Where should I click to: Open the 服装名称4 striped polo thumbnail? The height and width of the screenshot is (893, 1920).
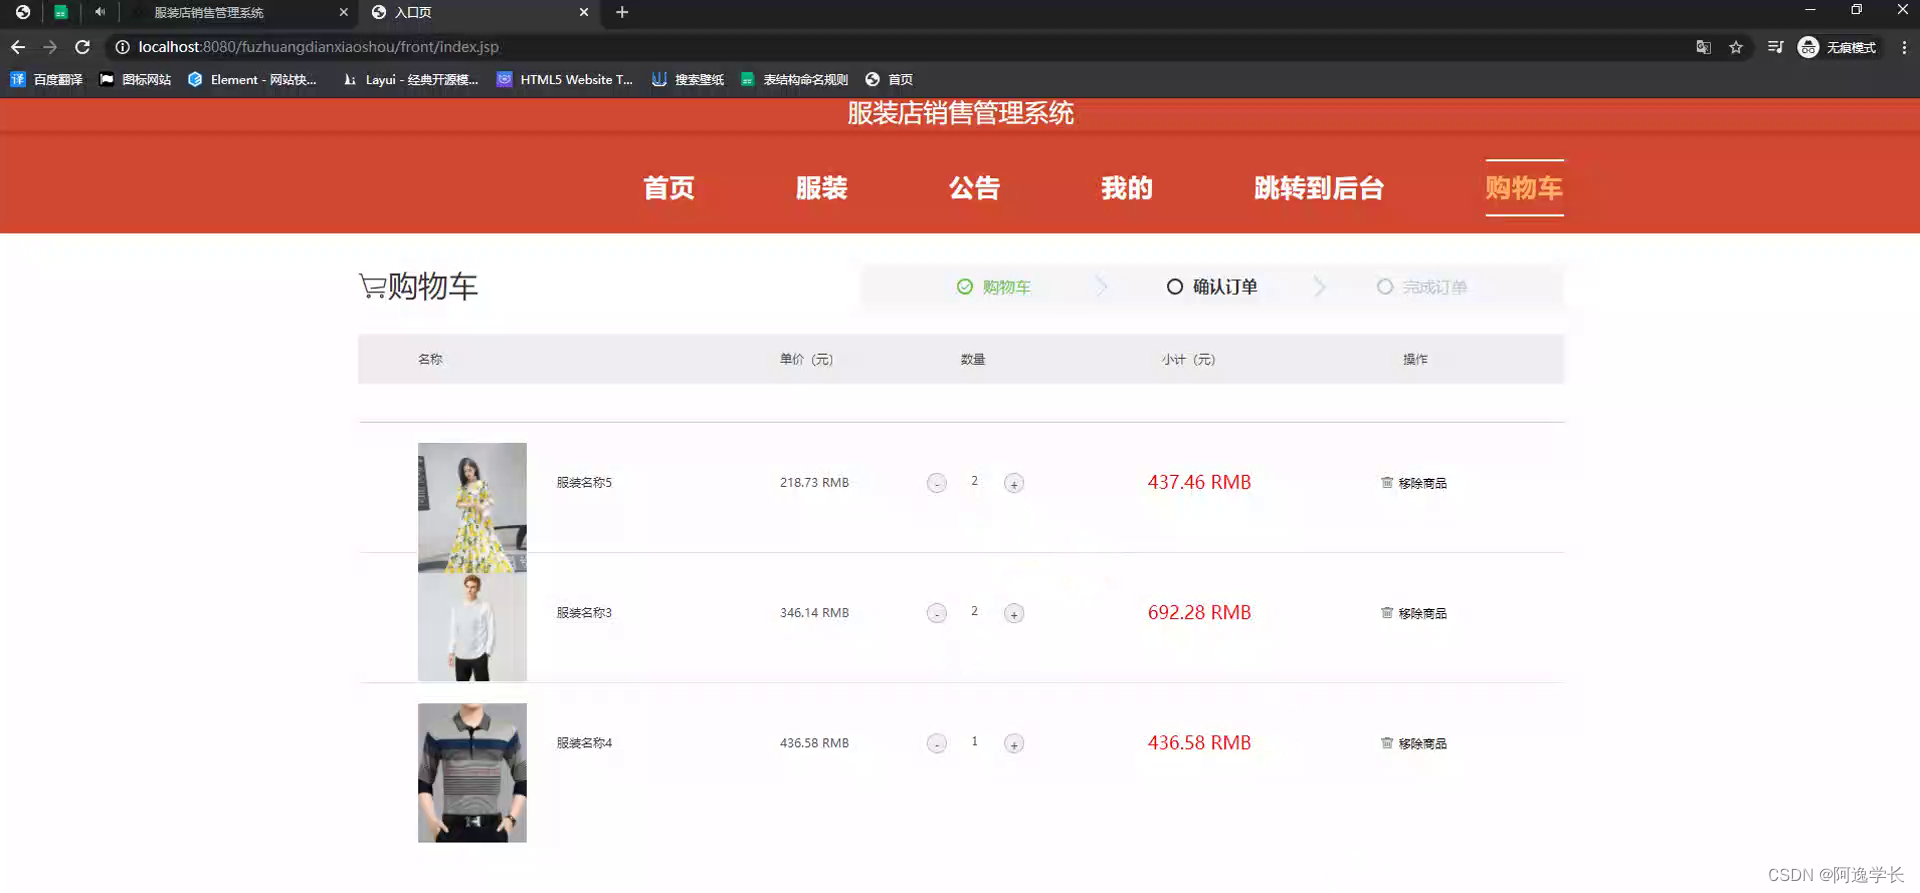click(472, 773)
